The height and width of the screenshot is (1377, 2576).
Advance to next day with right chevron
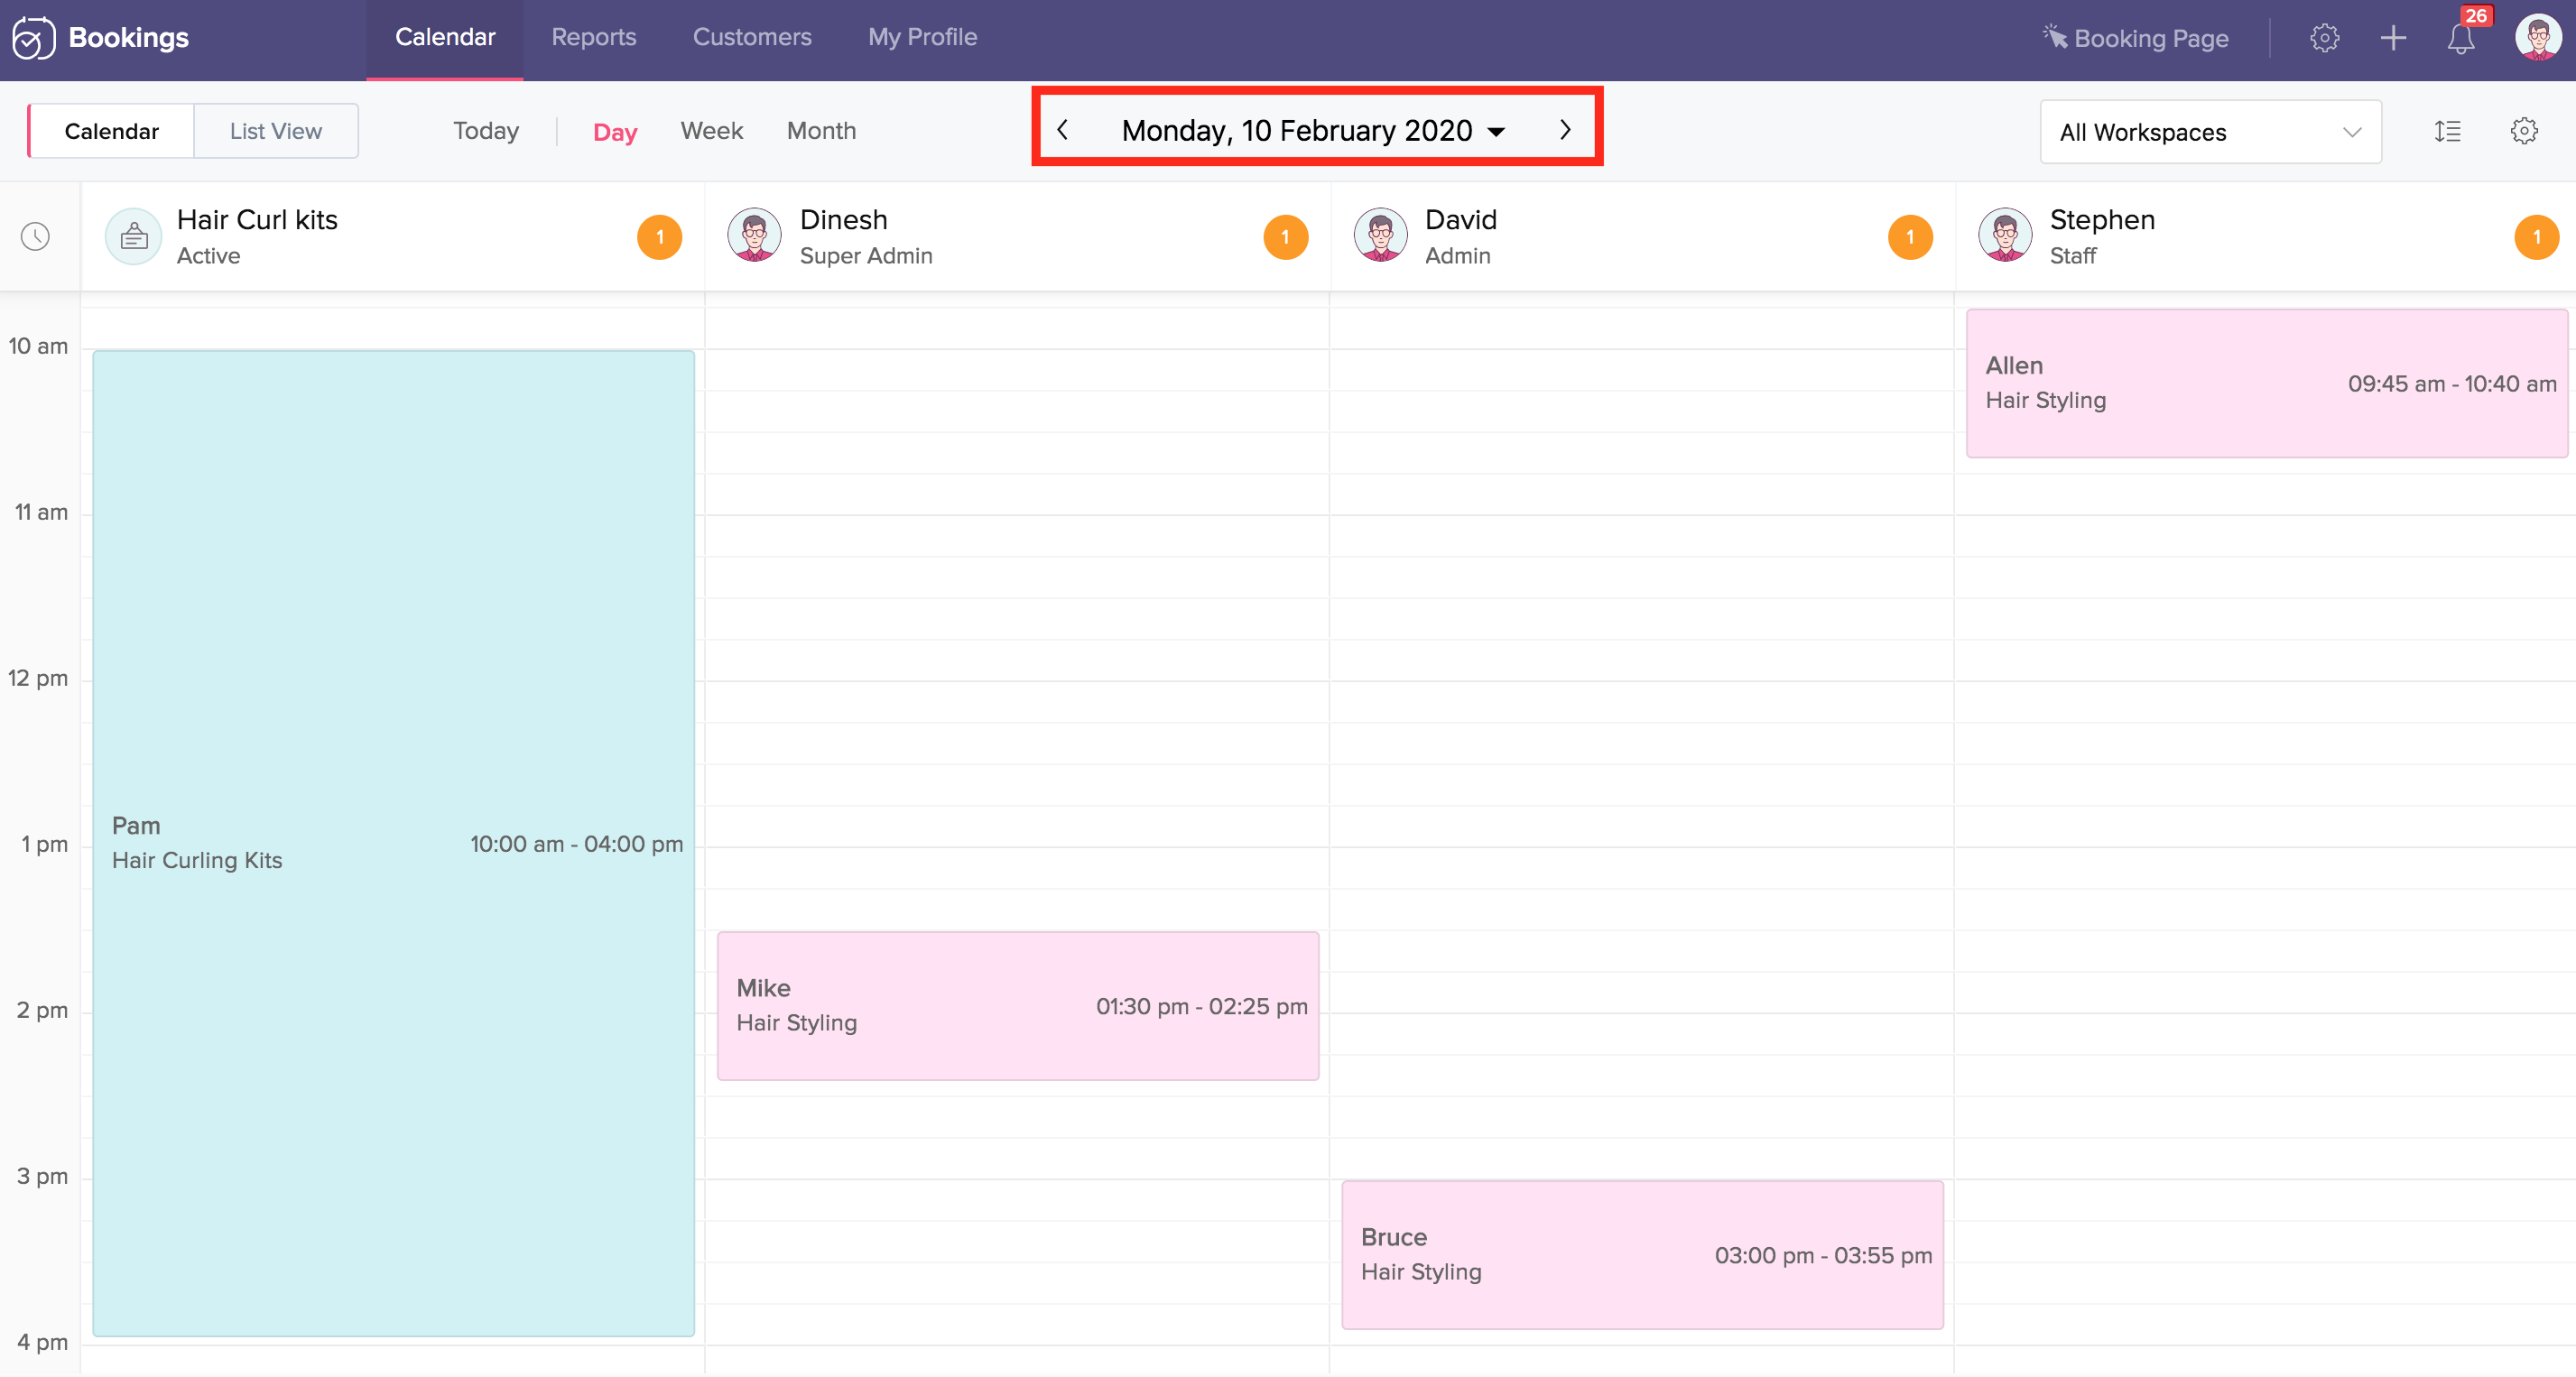[1565, 130]
